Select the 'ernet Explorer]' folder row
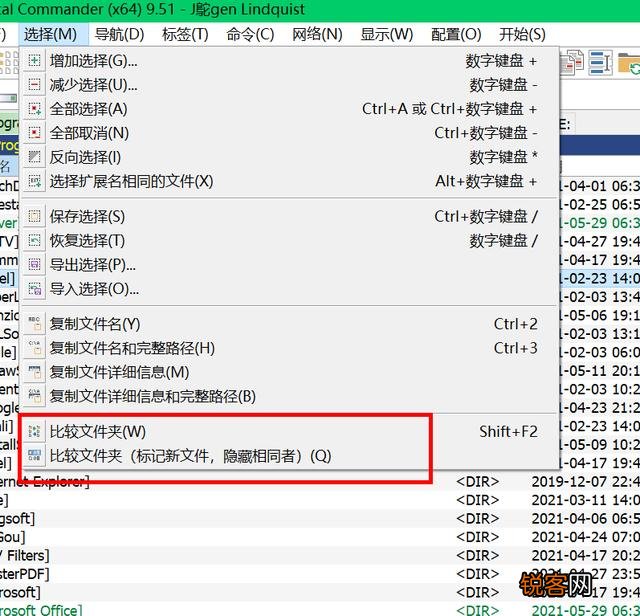The height and width of the screenshot is (616, 640). 320,482
